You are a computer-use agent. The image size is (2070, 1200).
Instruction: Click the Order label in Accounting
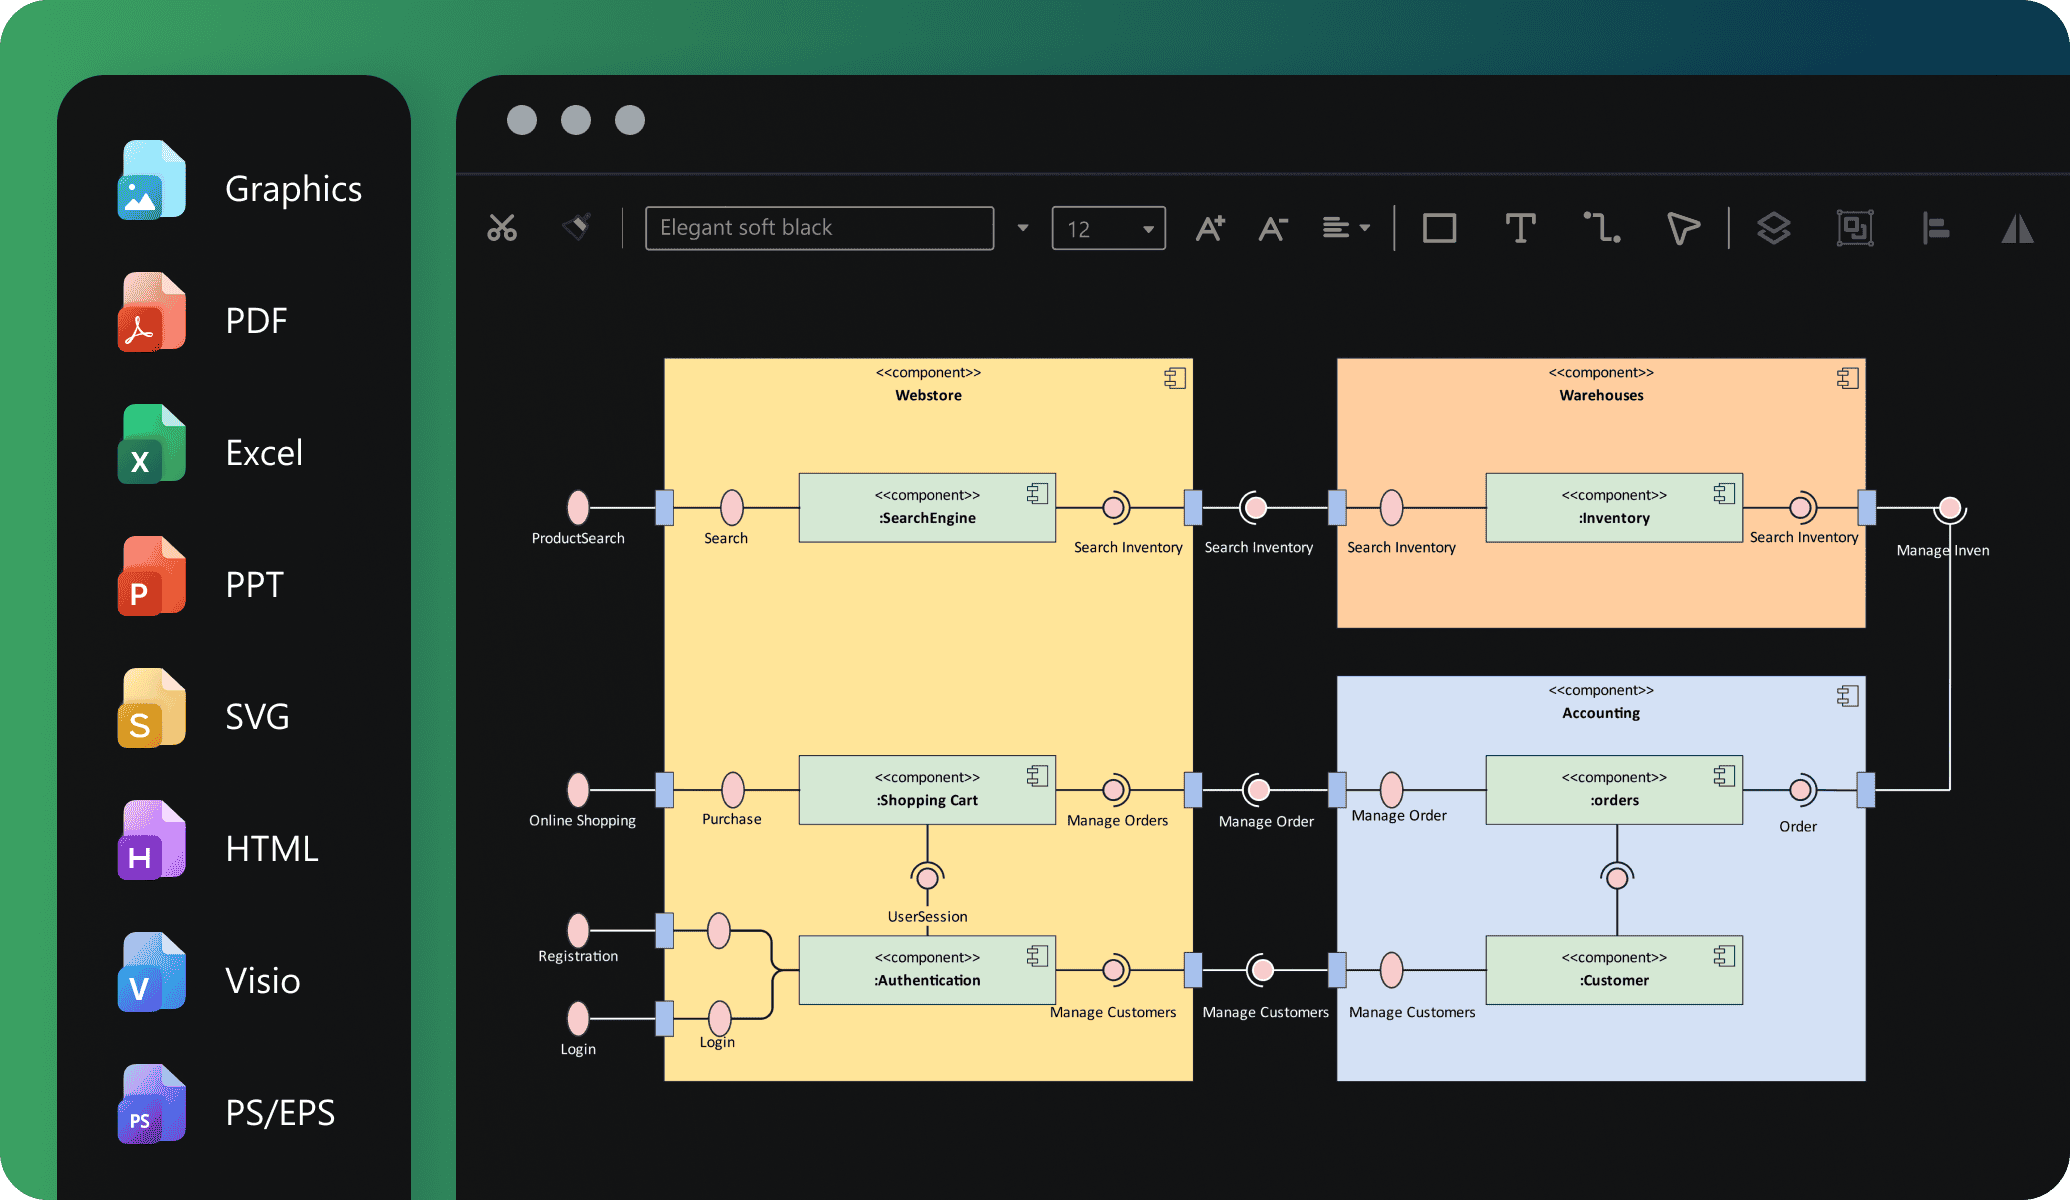pos(1797,826)
